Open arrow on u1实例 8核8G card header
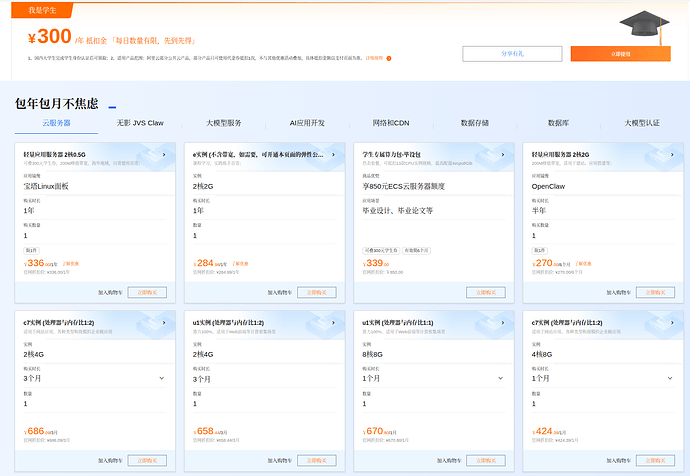The height and width of the screenshot is (476, 690). pos(503,322)
